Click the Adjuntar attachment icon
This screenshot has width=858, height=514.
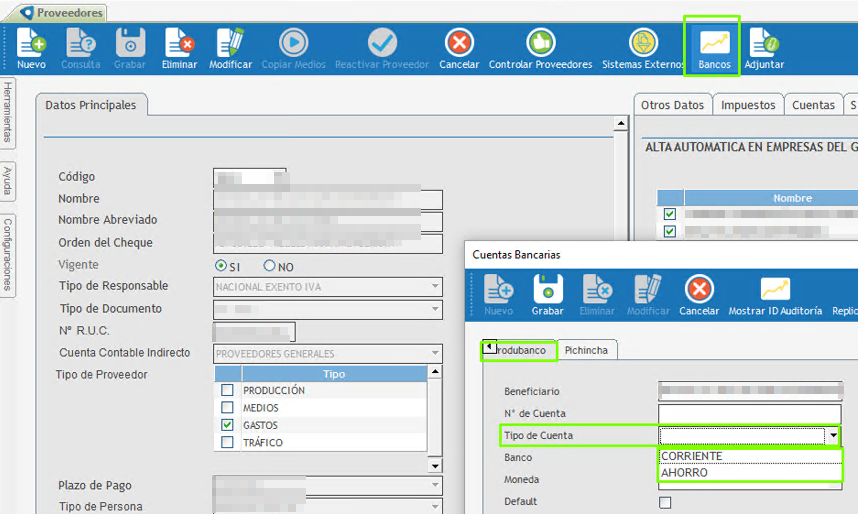pyautogui.click(x=764, y=43)
